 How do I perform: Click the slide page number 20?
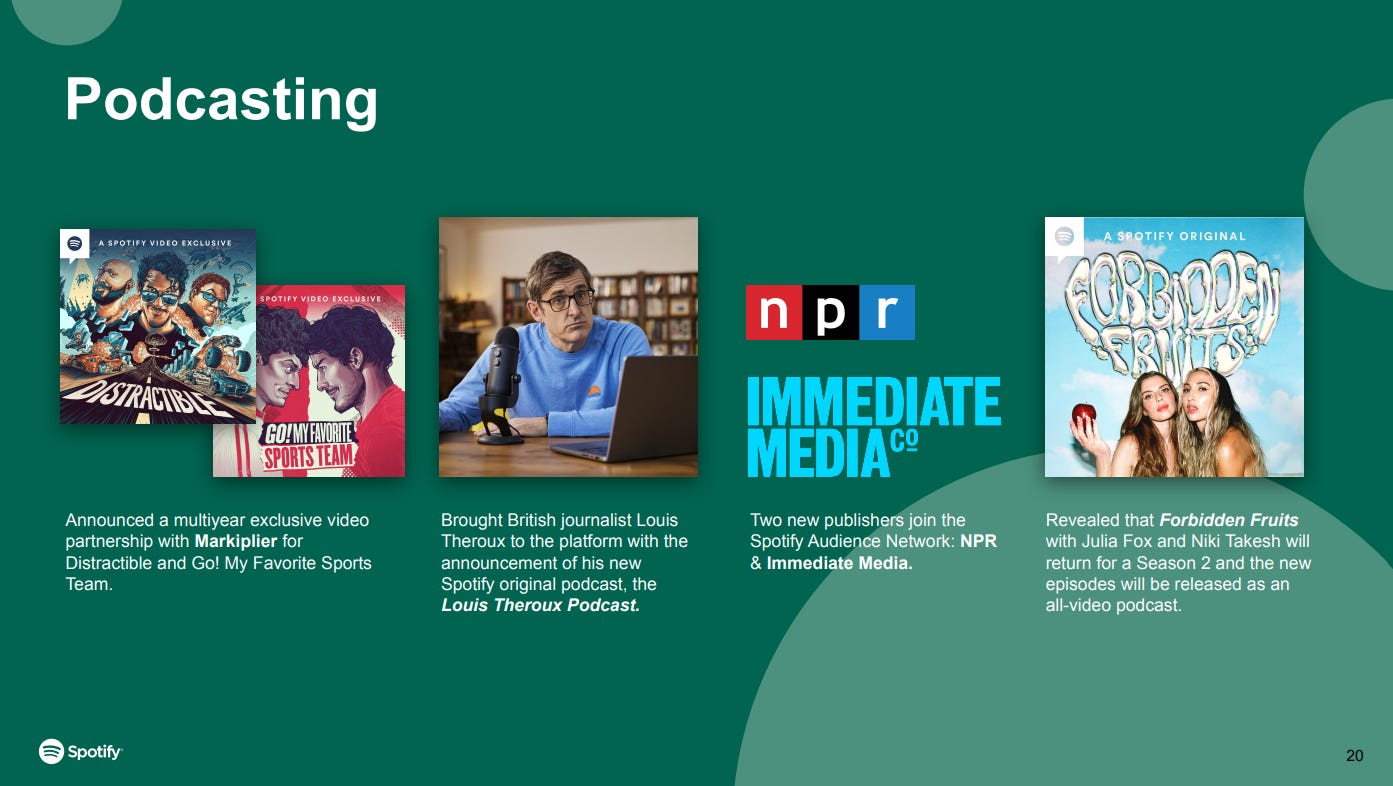point(1354,755)
